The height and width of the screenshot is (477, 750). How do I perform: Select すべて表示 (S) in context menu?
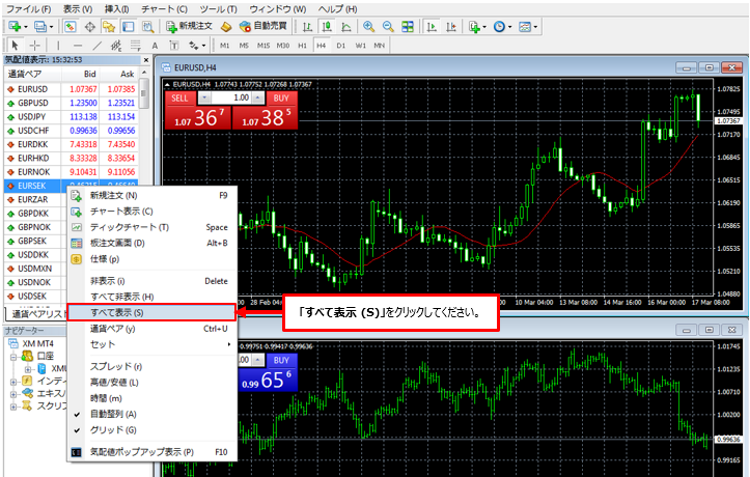[x=117, y=313]
